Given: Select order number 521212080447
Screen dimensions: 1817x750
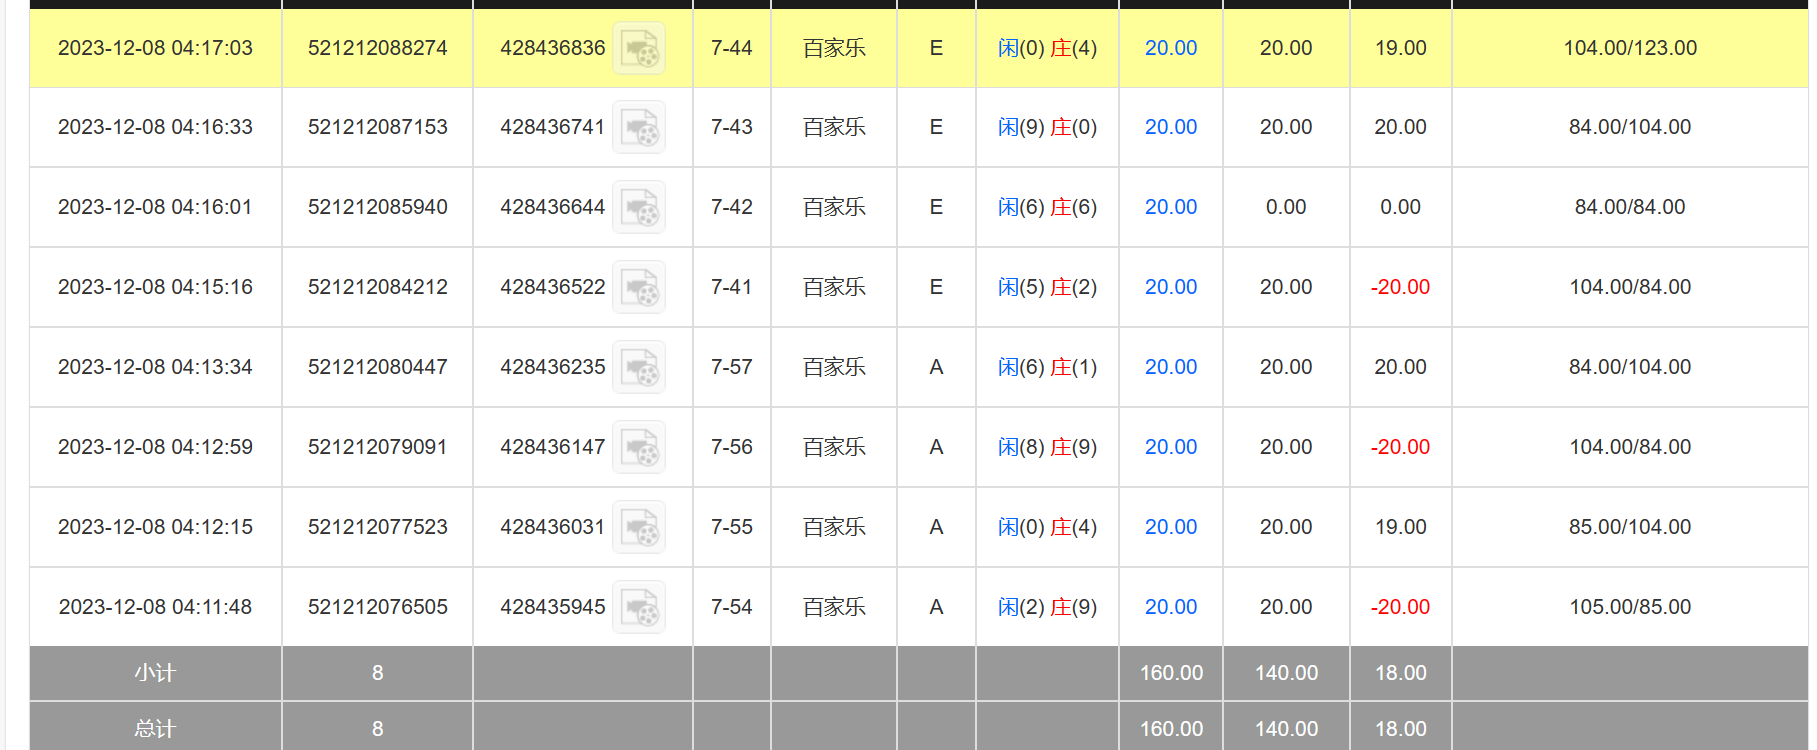Looking at the screenshot, I should [378, 367].
